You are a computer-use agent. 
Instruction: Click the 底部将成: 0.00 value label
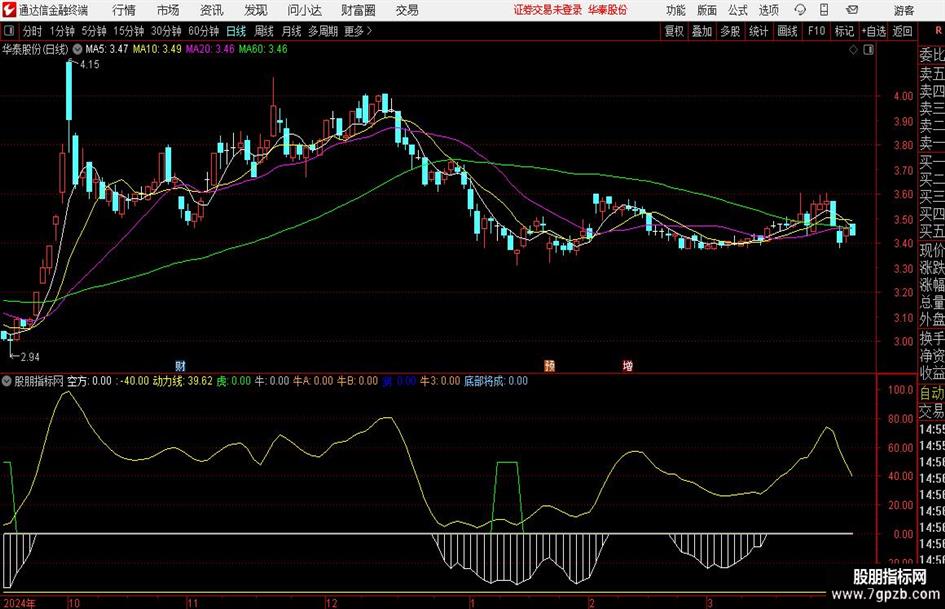pos(495,381)
